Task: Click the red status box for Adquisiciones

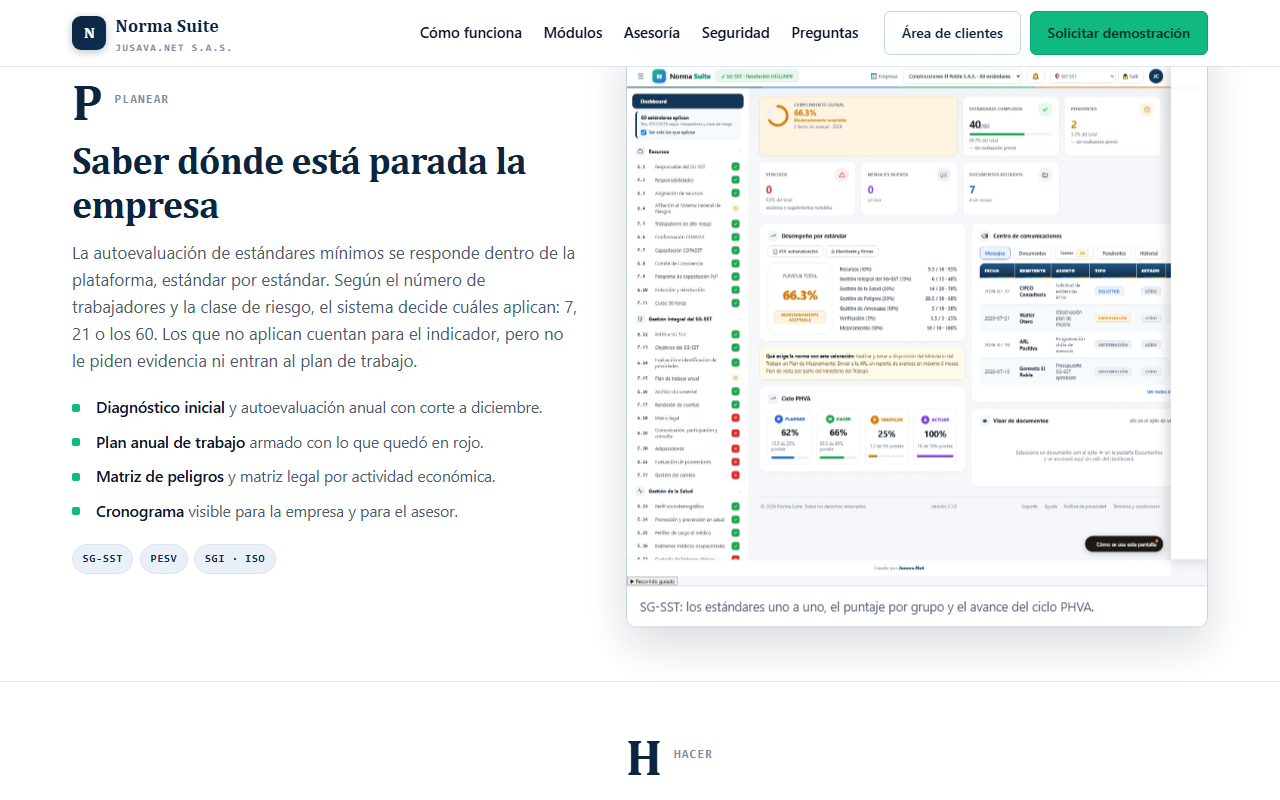Action: tap(735, 448)
